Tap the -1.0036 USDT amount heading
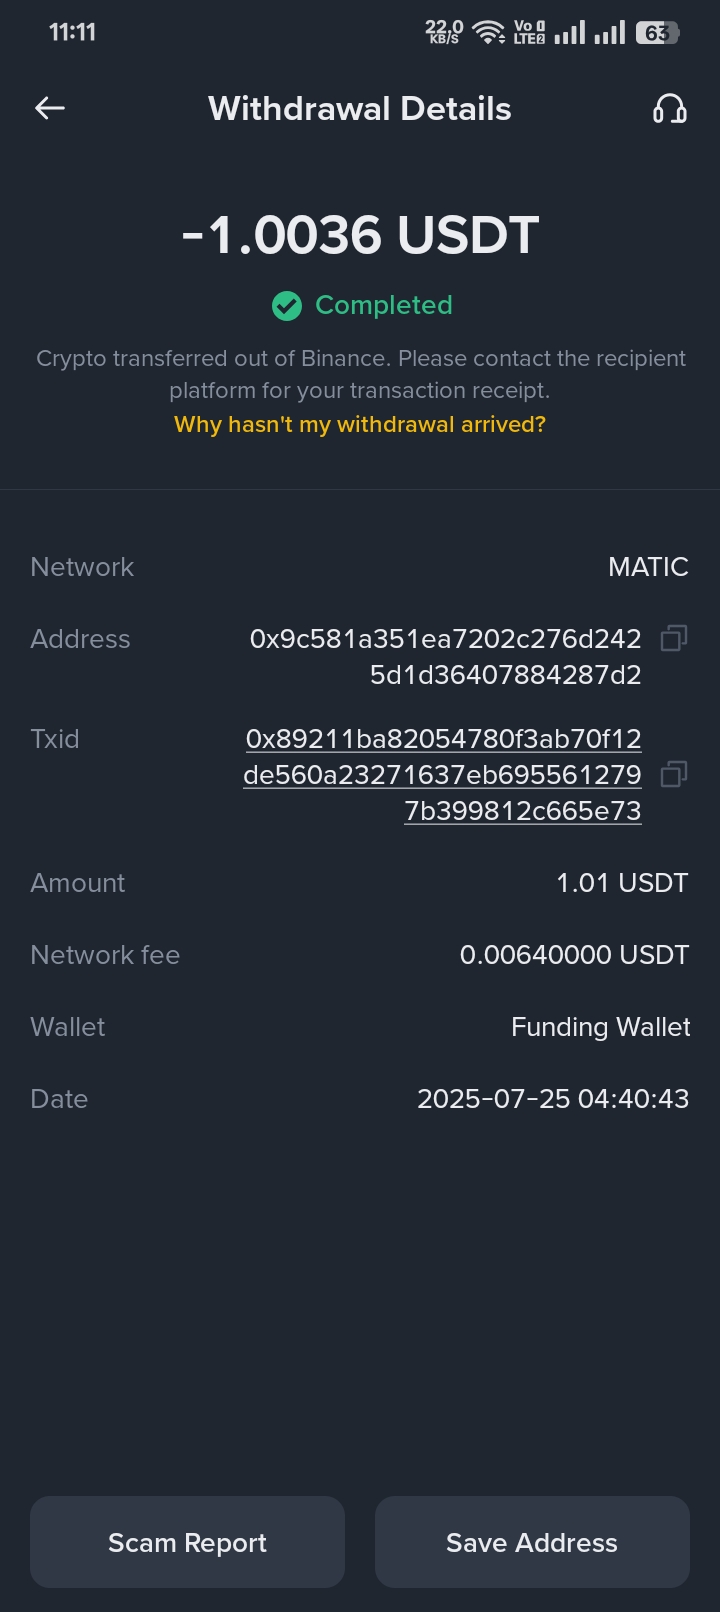720x1612 pixels. 360,235
